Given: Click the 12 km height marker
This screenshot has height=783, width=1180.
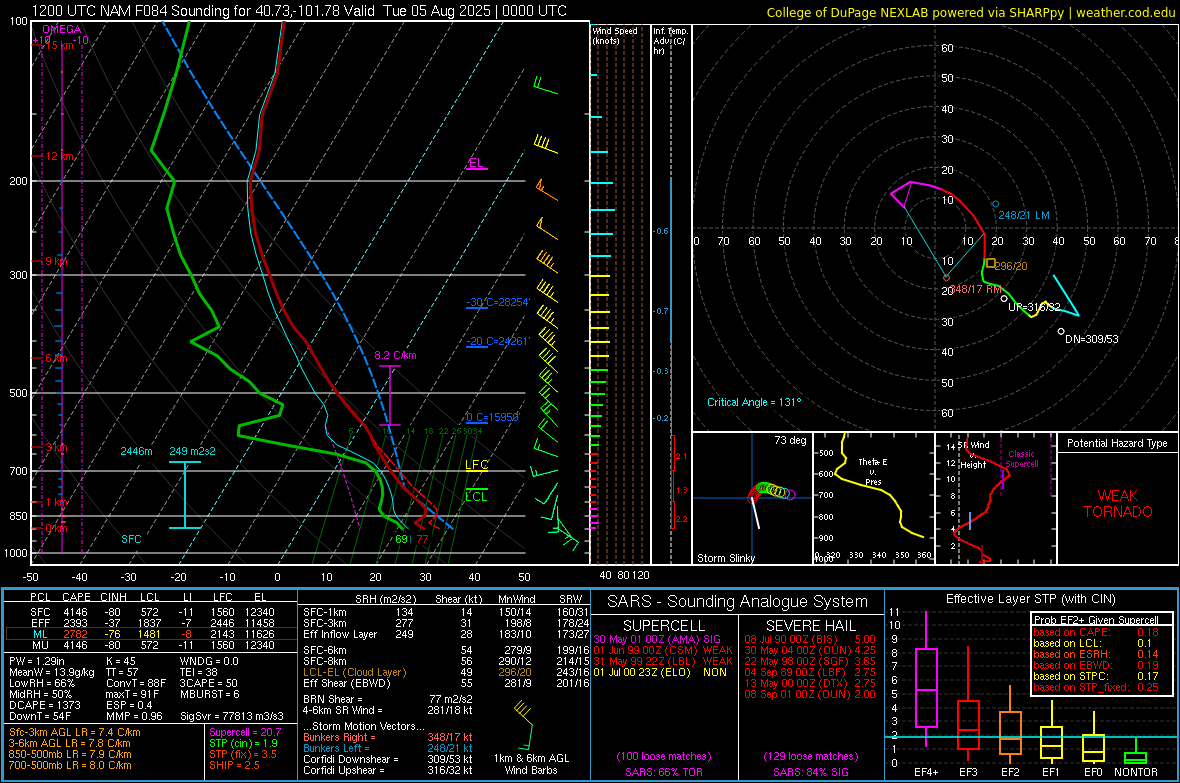Looking at the screenshot, I should click(60, 156).
